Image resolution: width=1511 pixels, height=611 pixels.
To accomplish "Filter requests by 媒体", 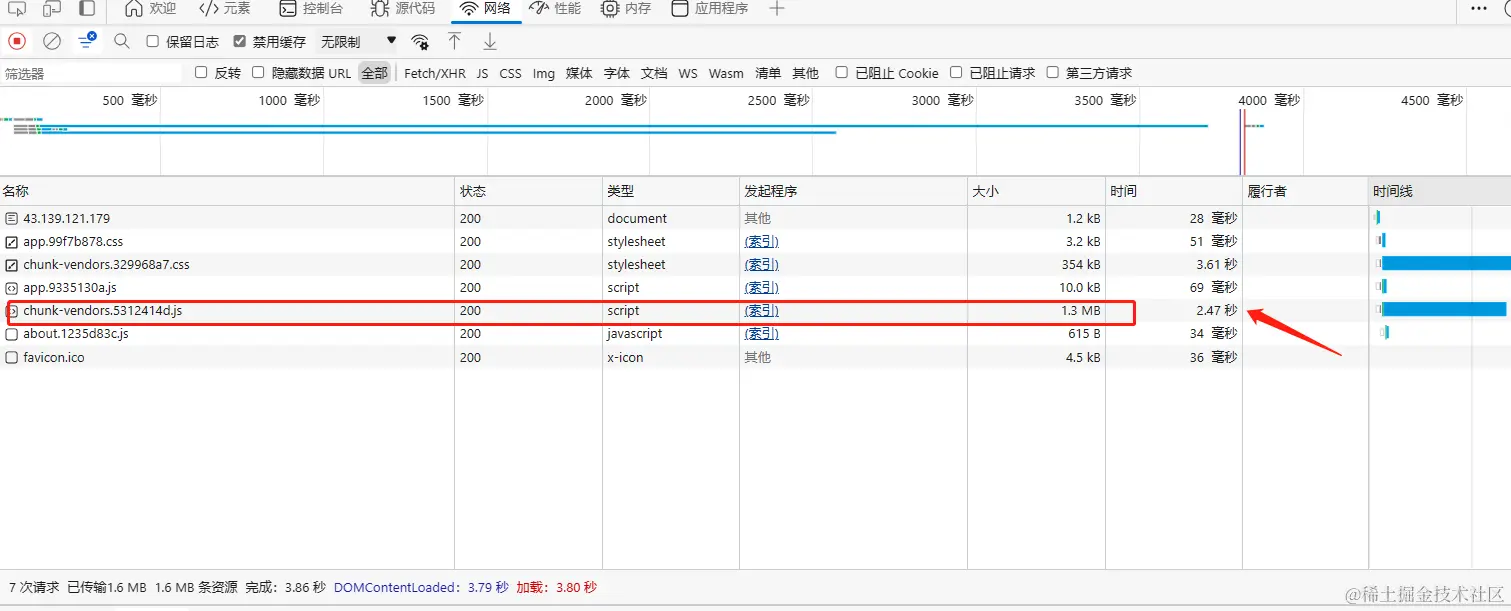I will tap(579, 73).
